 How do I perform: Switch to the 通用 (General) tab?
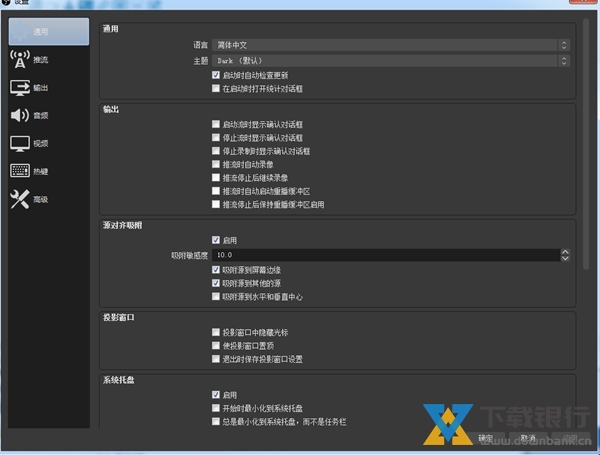click(x=46, y=31)
